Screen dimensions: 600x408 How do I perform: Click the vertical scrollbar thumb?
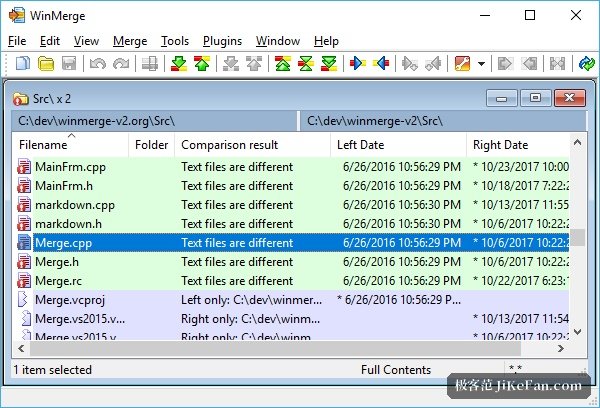coord(578,238)
